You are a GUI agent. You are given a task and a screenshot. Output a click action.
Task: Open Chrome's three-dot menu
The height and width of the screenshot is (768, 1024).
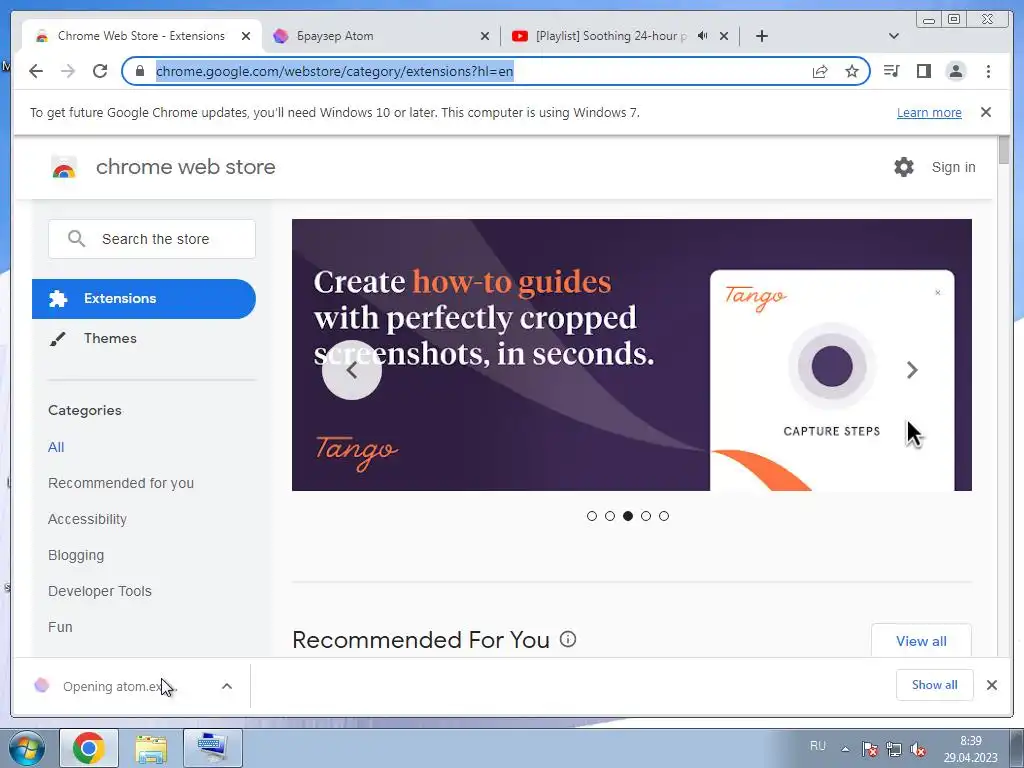(988, 71)
